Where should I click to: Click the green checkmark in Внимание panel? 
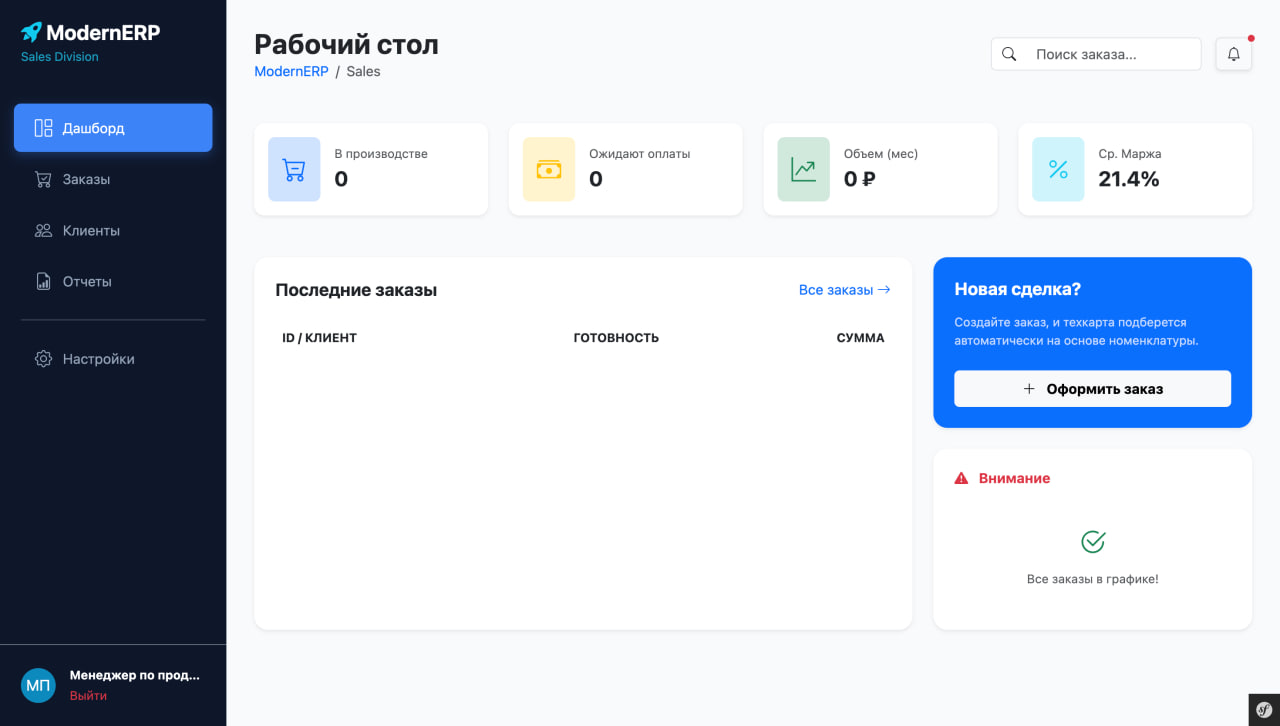(1091, 541)
